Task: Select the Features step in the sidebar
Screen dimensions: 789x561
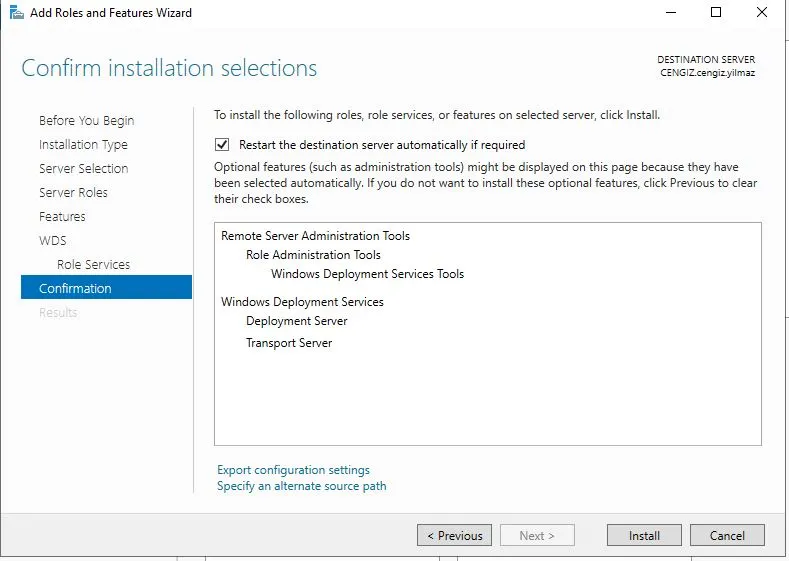Action: click(62, 216)
